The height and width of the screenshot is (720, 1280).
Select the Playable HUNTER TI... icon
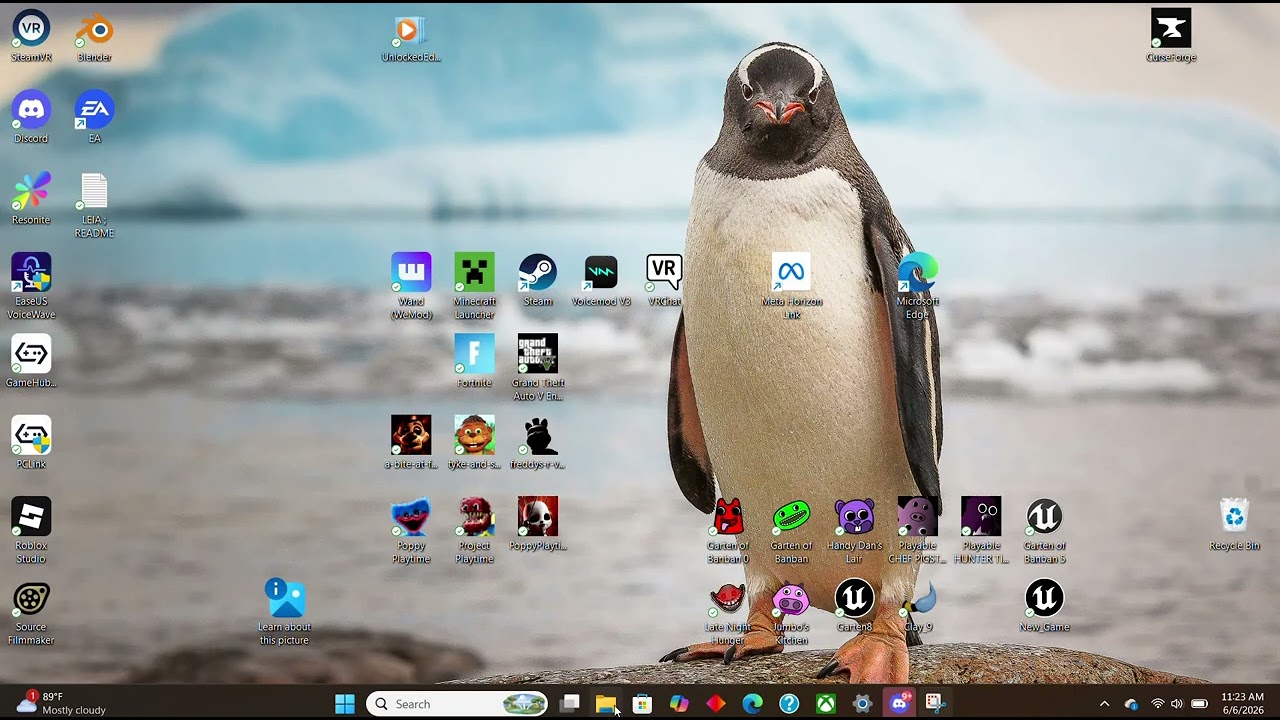(x=981, y=531)
